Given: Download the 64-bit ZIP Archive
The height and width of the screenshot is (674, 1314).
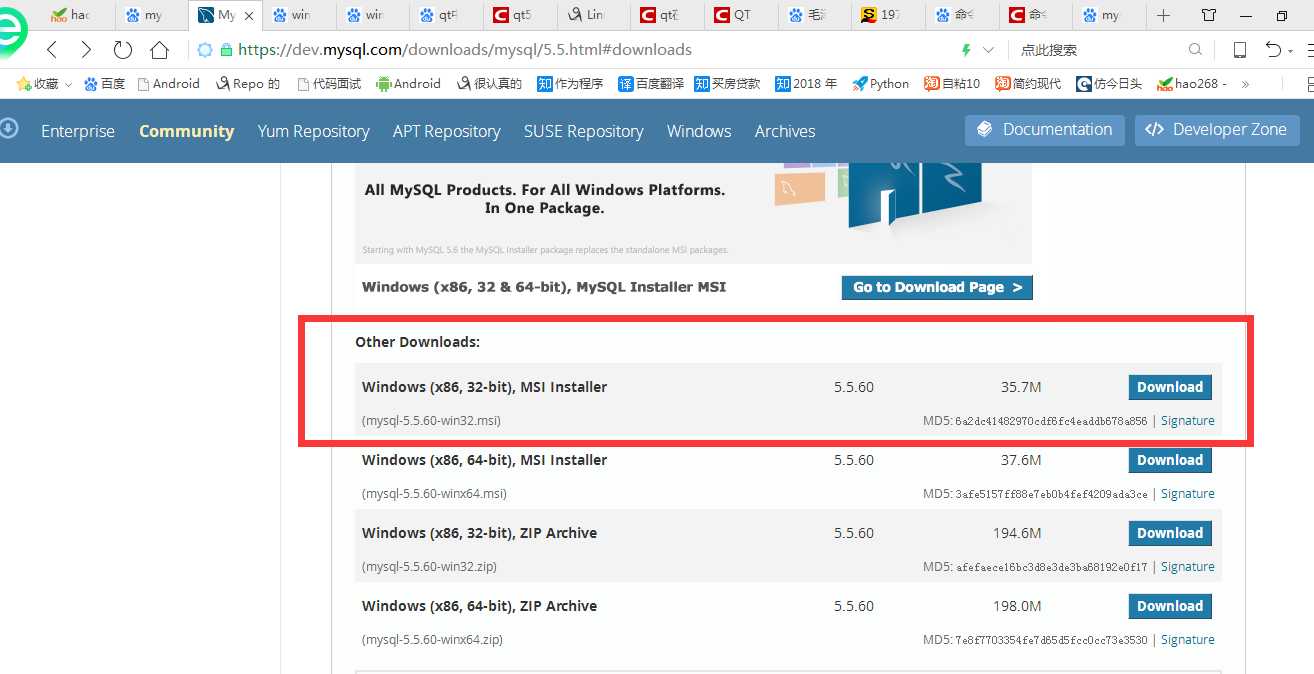Looking at the screenshot, I should (1170, 606).
